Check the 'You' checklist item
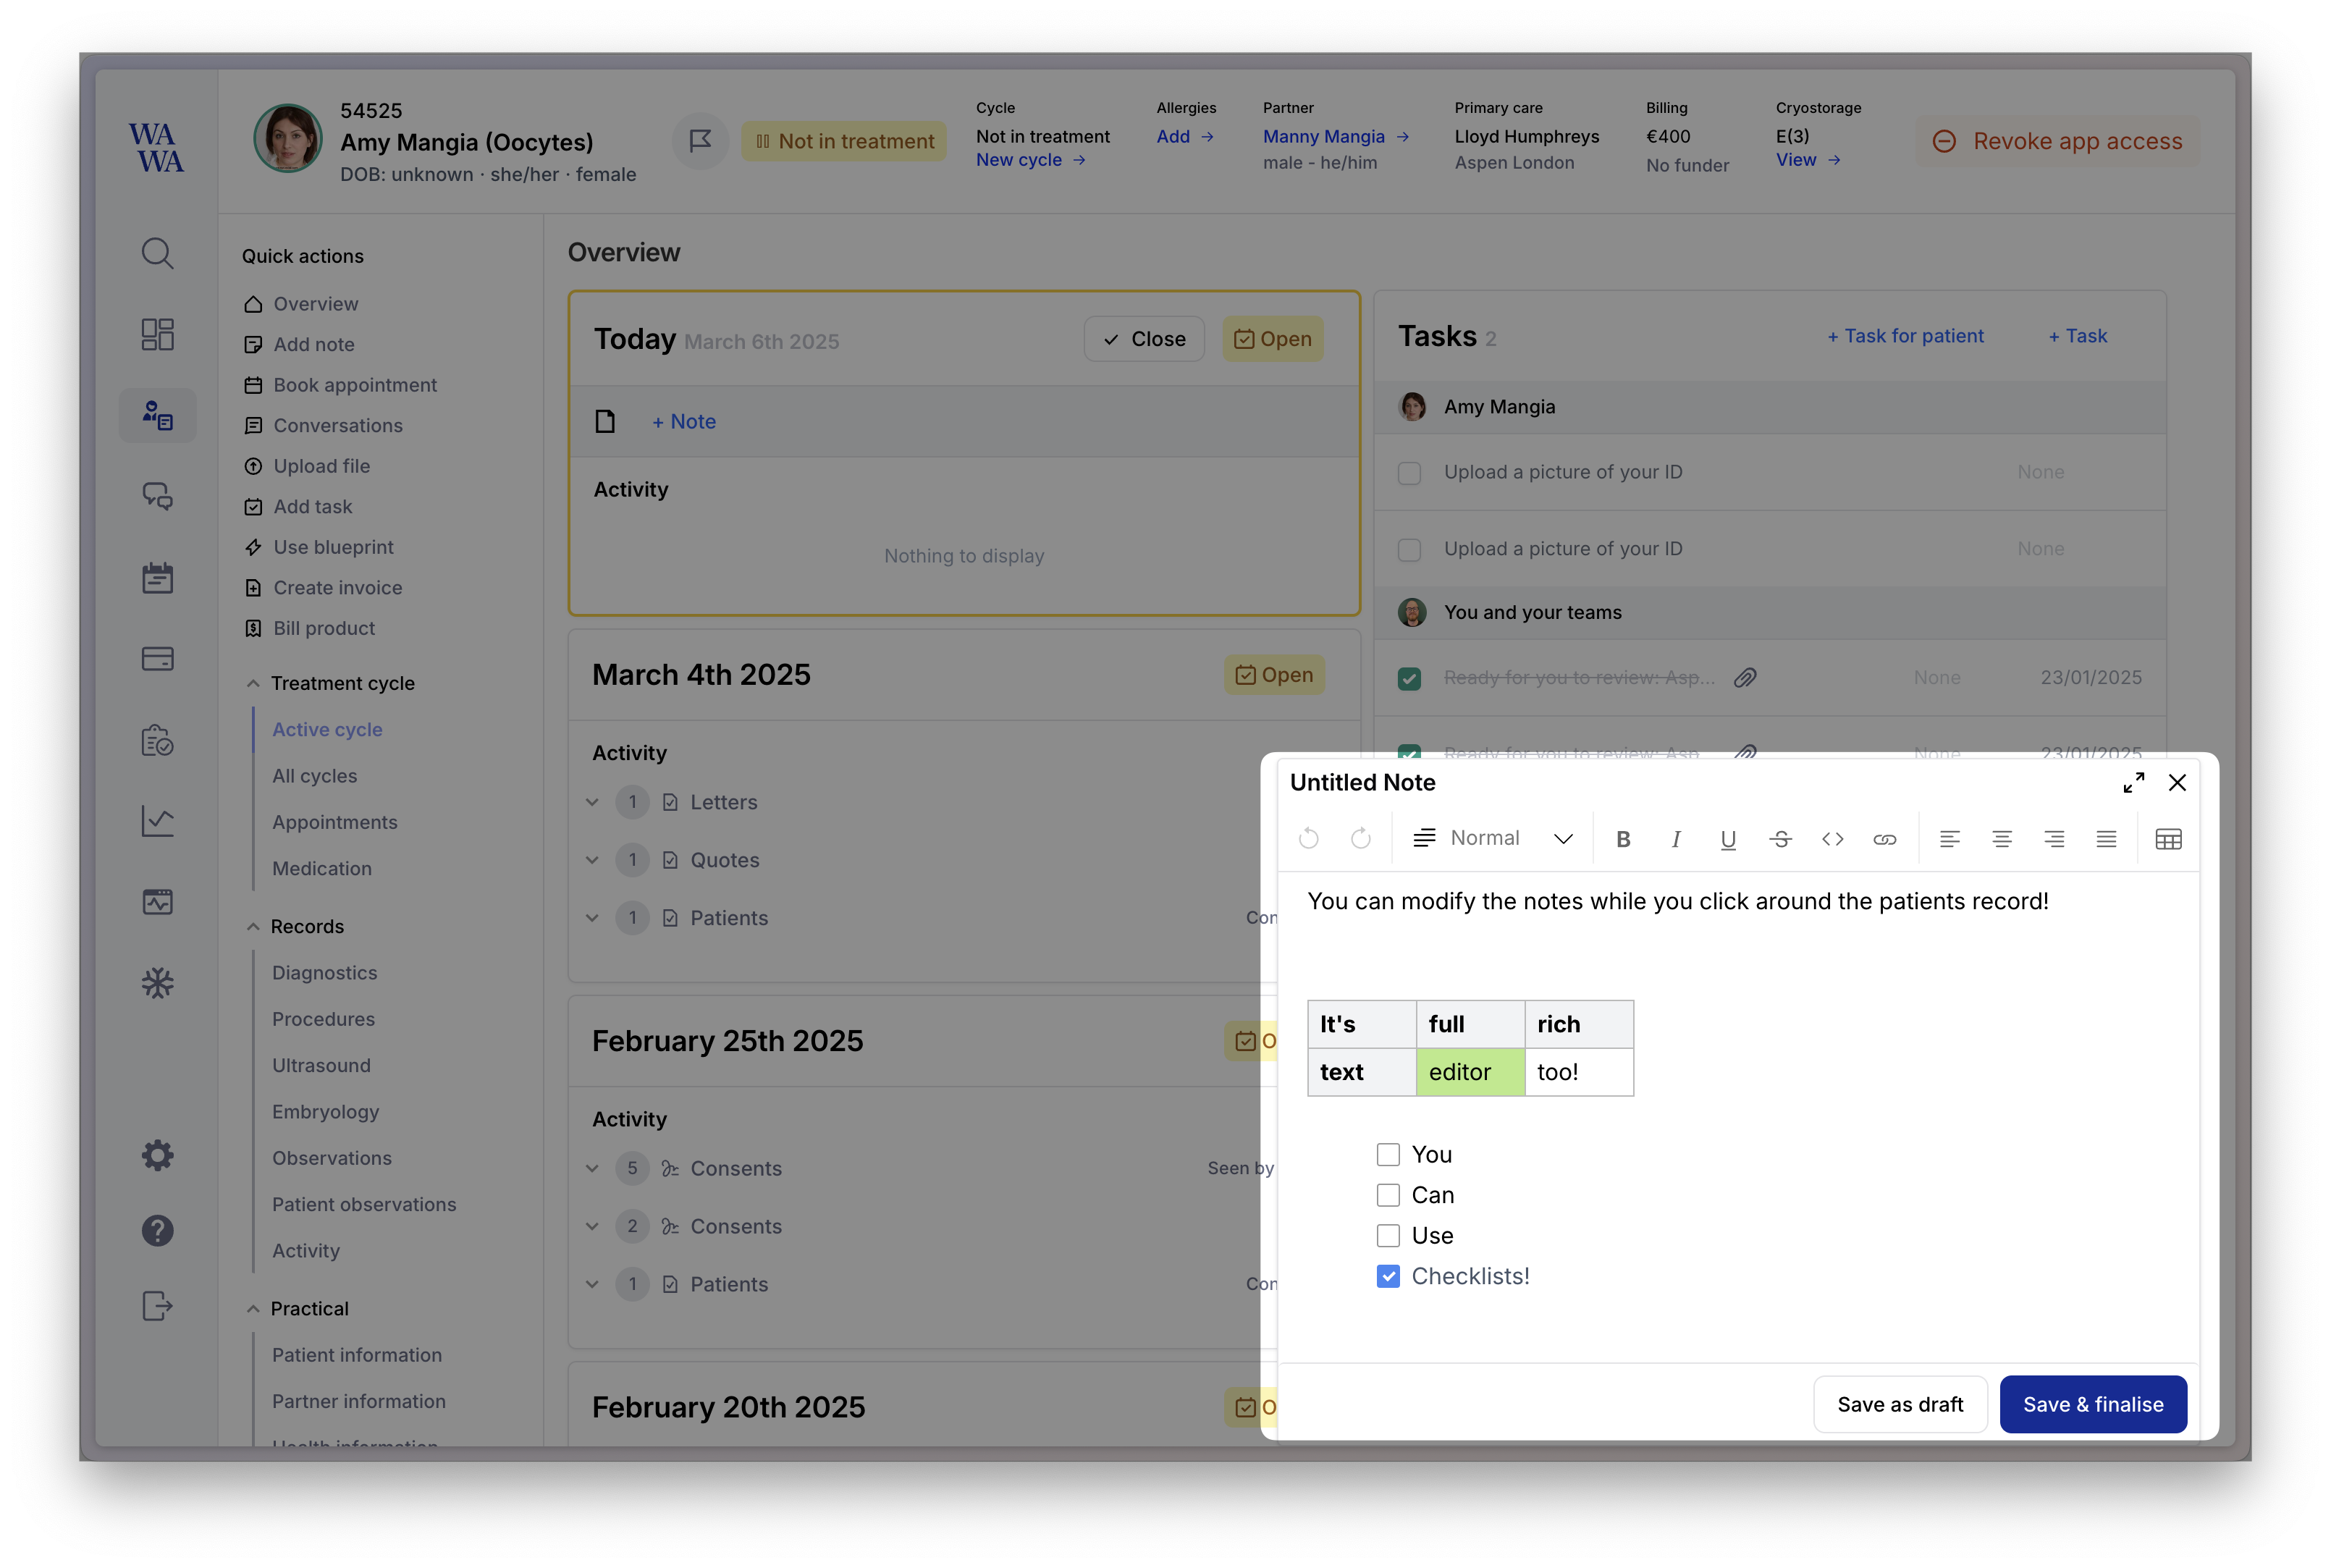Screen dimensions: 2331x1568 [x=1388, y=1154]
